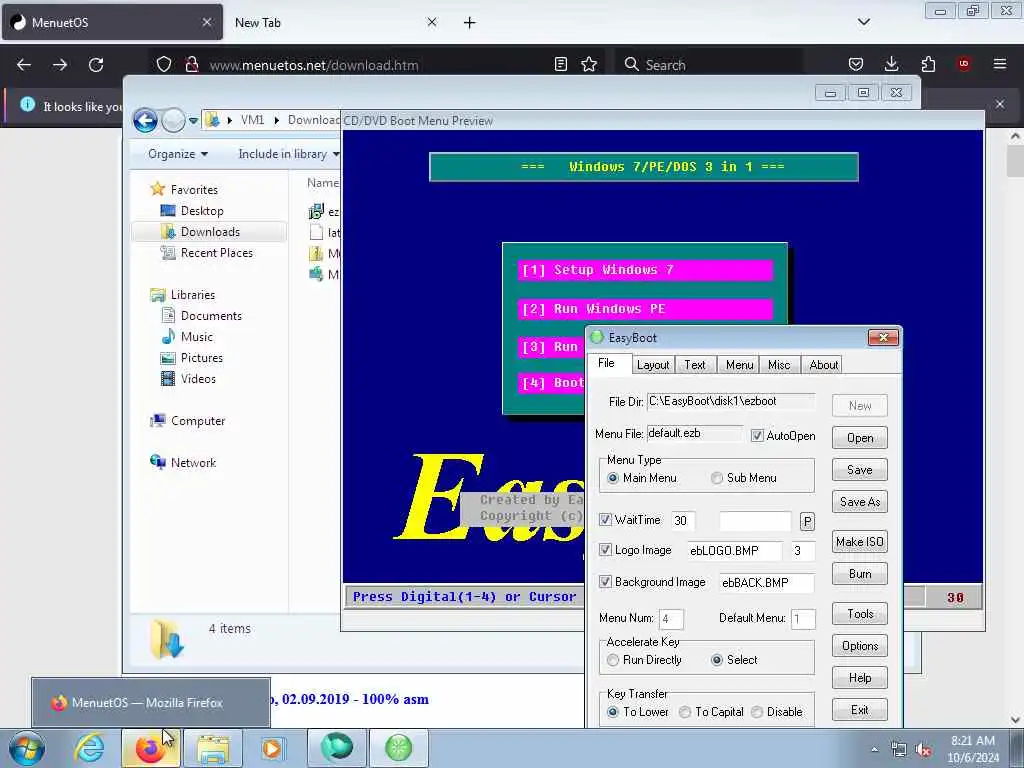Screen dimensions: 1024x768
Task: Click the site security padlock icon
Action: [191, 65]
